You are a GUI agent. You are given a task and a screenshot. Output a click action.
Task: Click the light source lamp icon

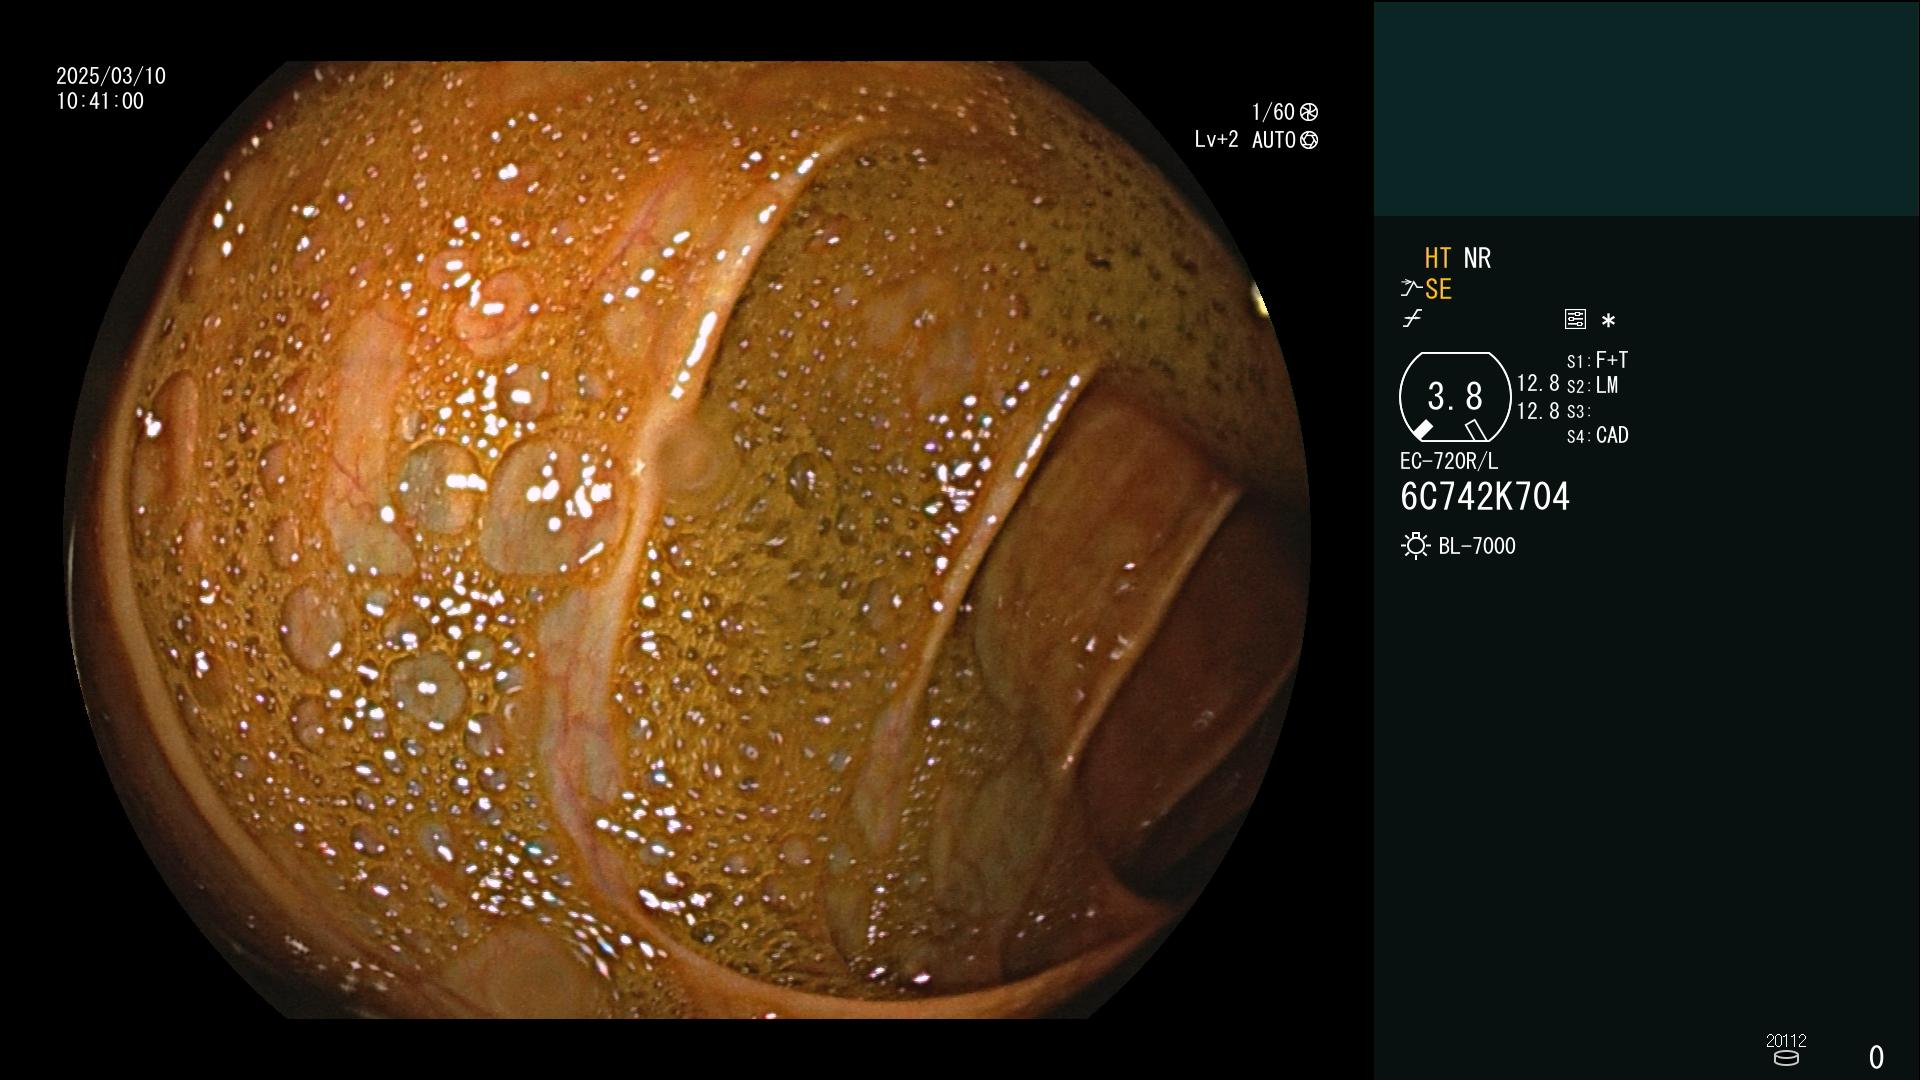[x=1416, y=546]
